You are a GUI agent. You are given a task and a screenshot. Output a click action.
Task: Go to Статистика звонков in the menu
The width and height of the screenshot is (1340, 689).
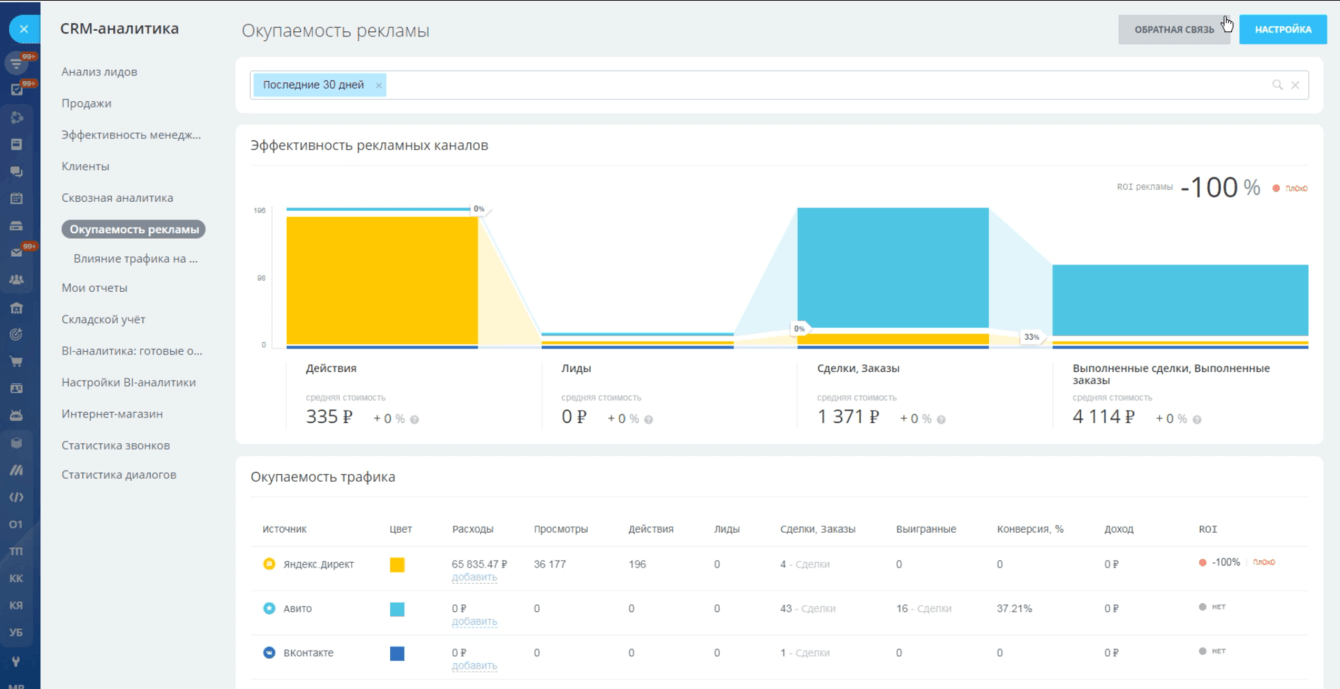pyautogui.click(x=115, y=445)
